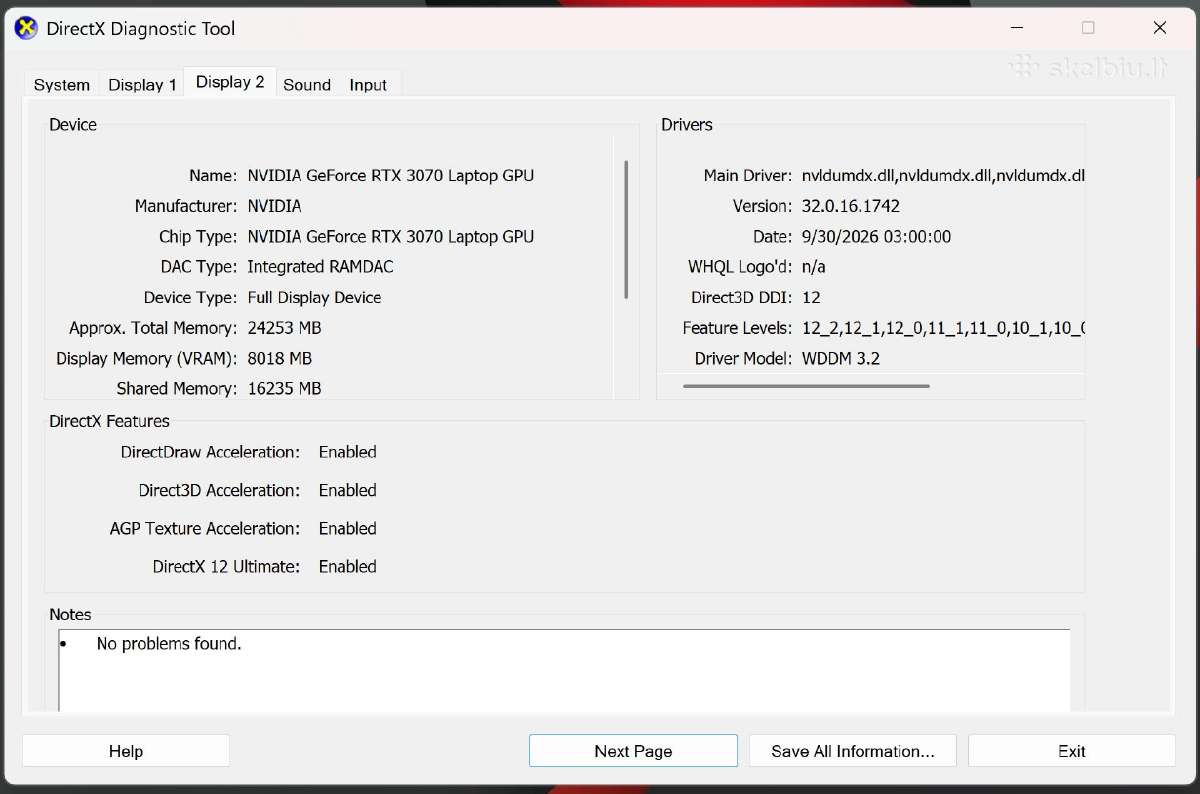
Task: Switch to the System tab
Action: (x=62, y=85)
